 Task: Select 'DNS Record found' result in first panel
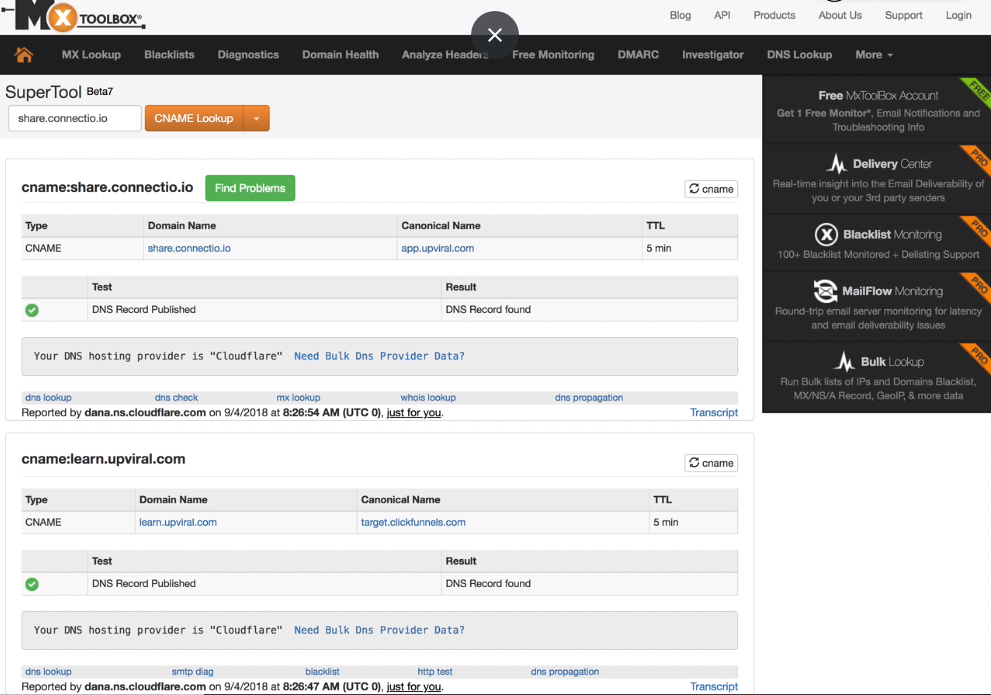(x=488, y=310)
